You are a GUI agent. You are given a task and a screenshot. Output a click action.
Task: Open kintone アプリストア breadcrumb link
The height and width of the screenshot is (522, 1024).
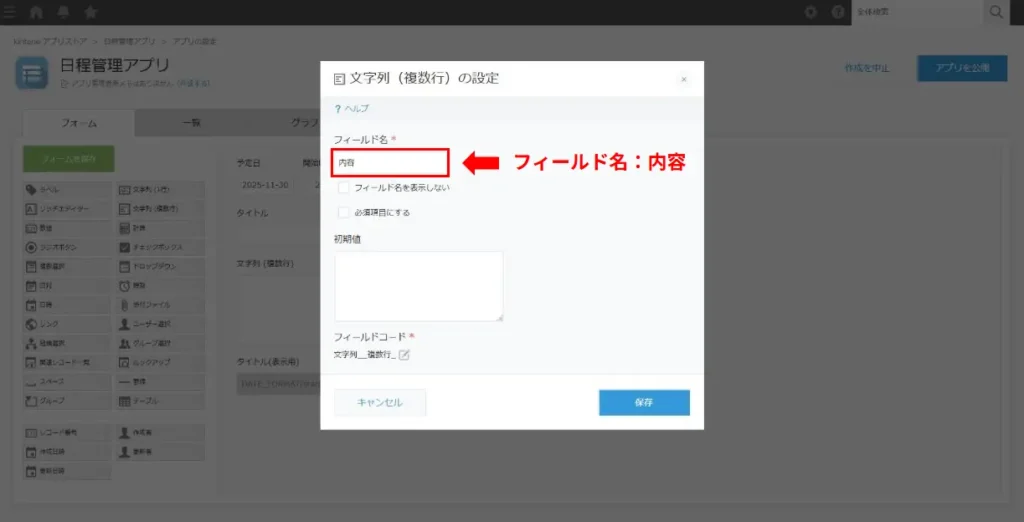50,41
